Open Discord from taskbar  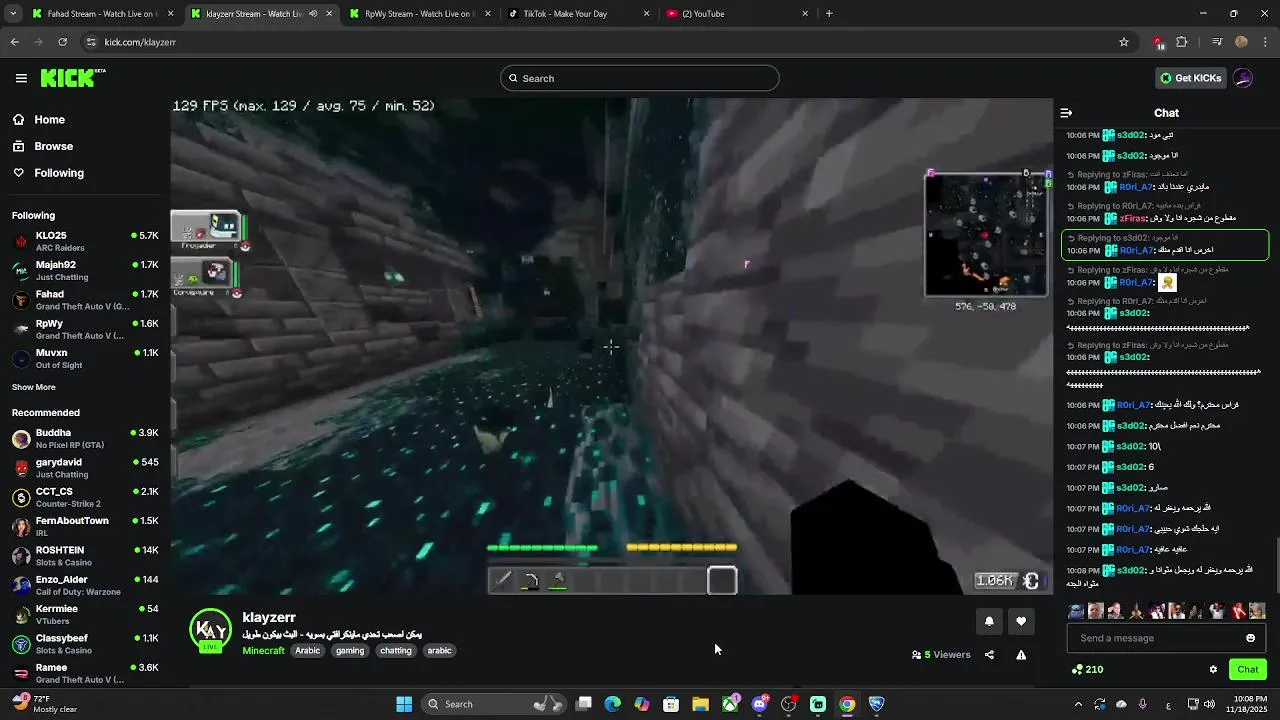point(759,704)
